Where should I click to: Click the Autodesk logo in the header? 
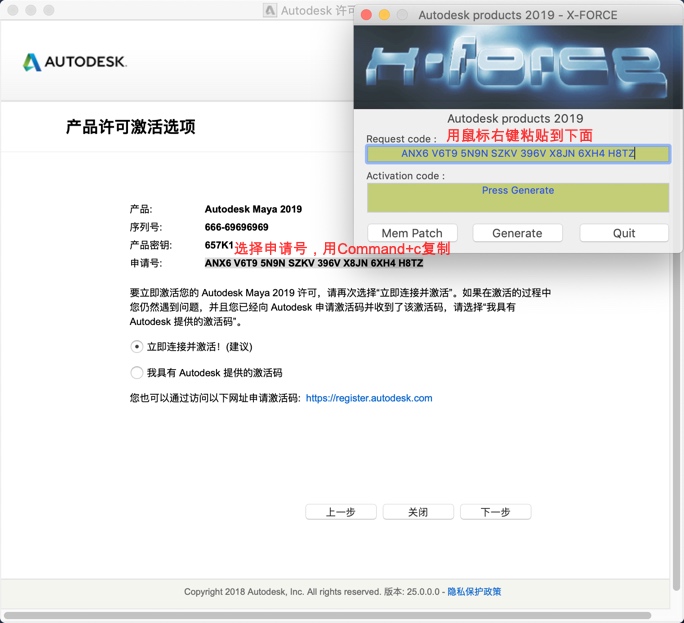[75, 62]
